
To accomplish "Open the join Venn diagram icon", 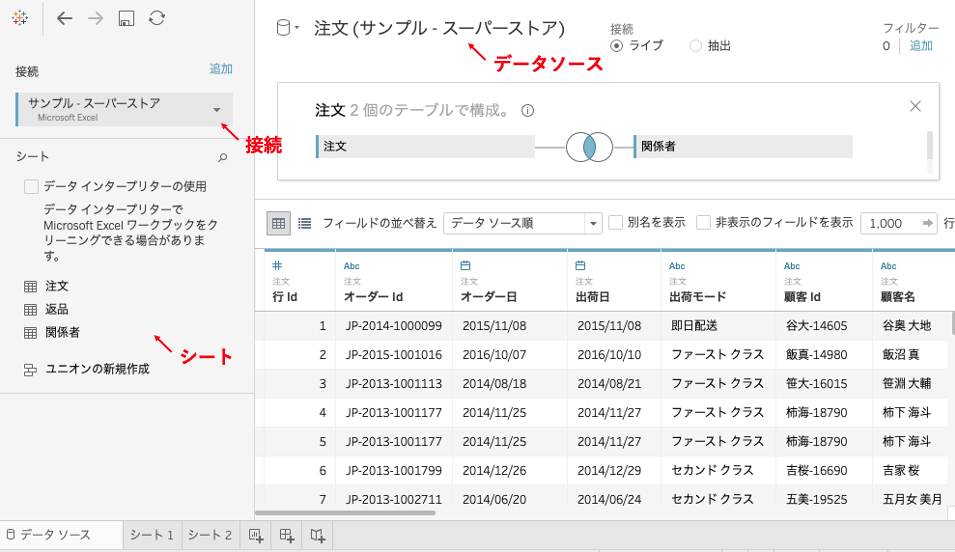I will [x=589, y=147].
